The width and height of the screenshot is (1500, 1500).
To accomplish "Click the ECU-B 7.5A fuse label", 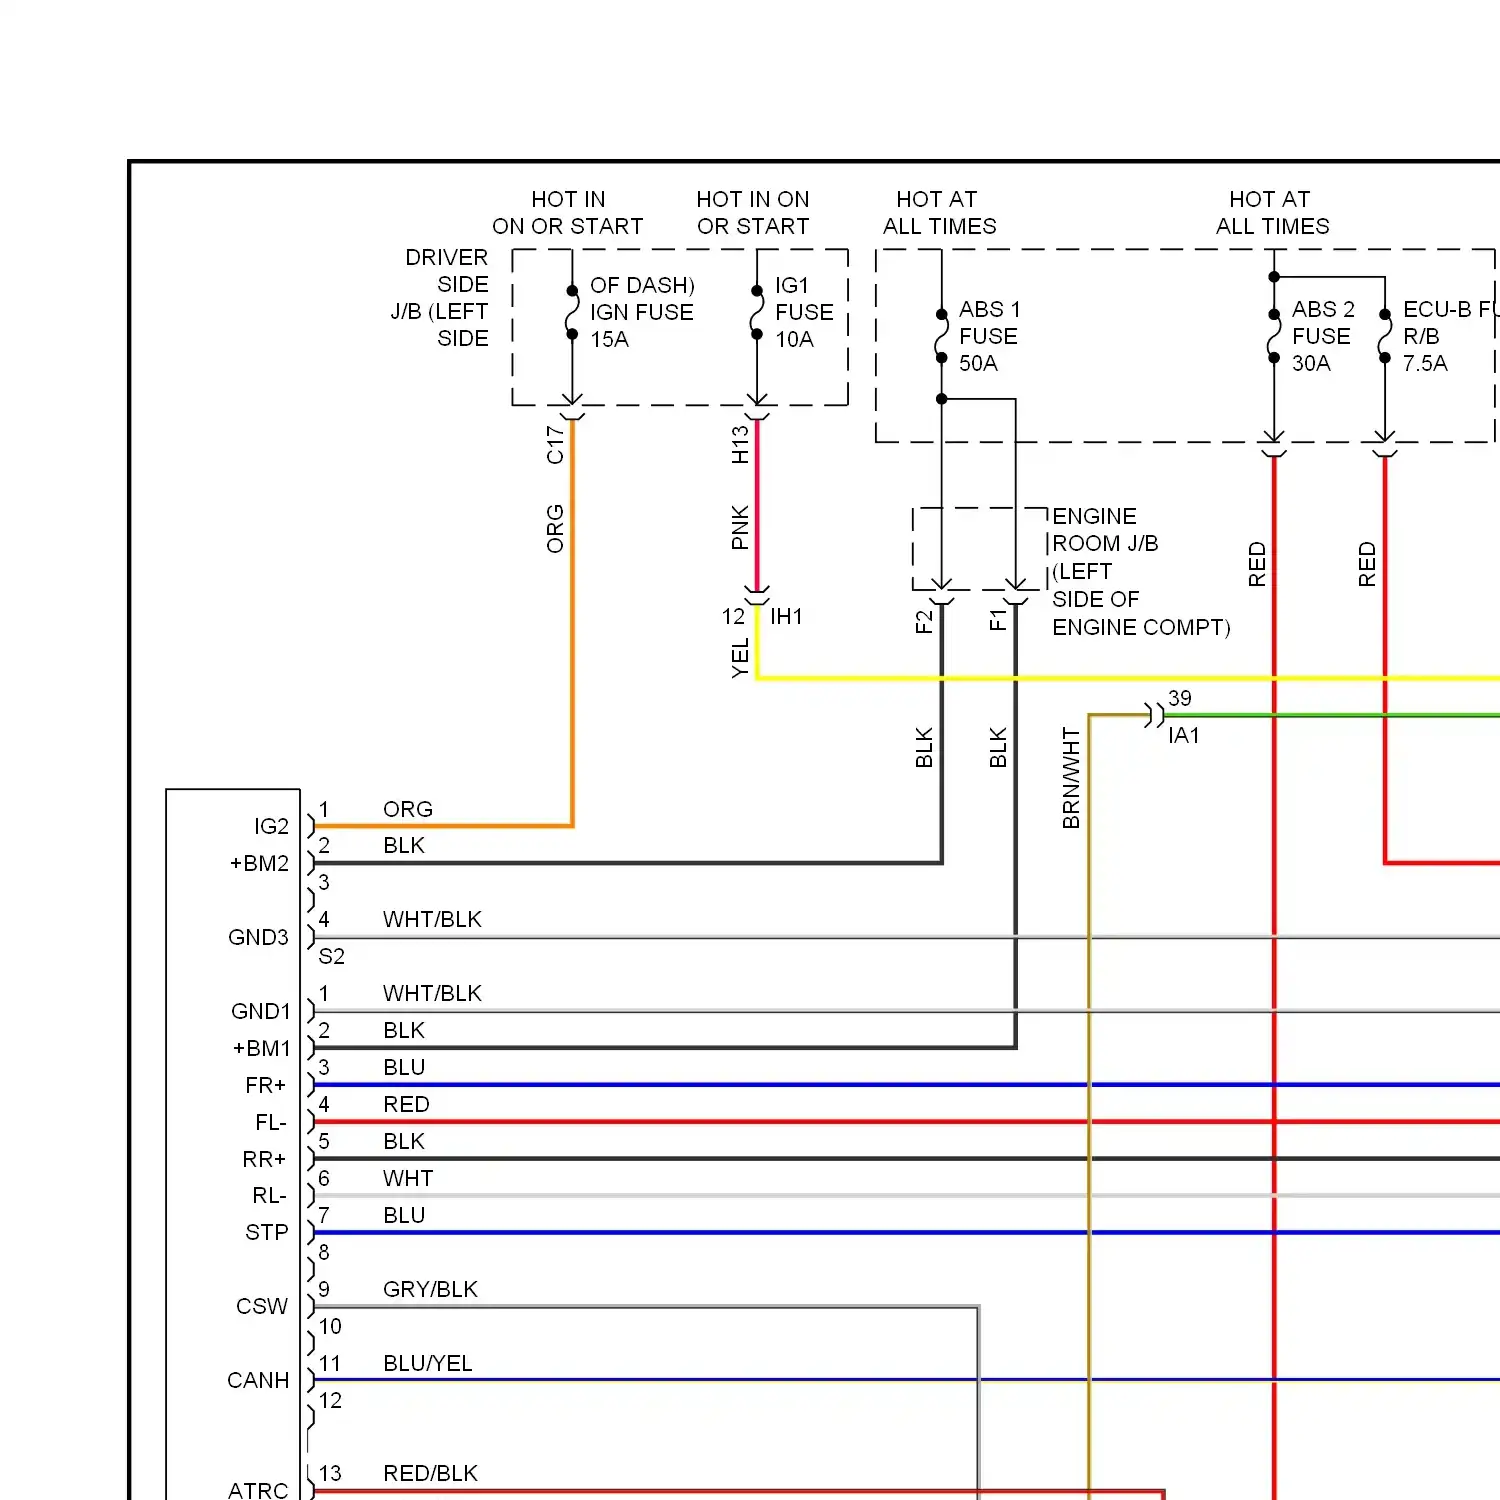I will tap(1450, 336).
